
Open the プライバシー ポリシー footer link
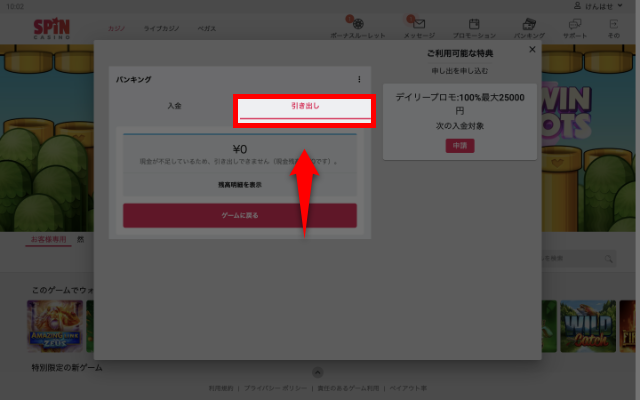point(274,388)
